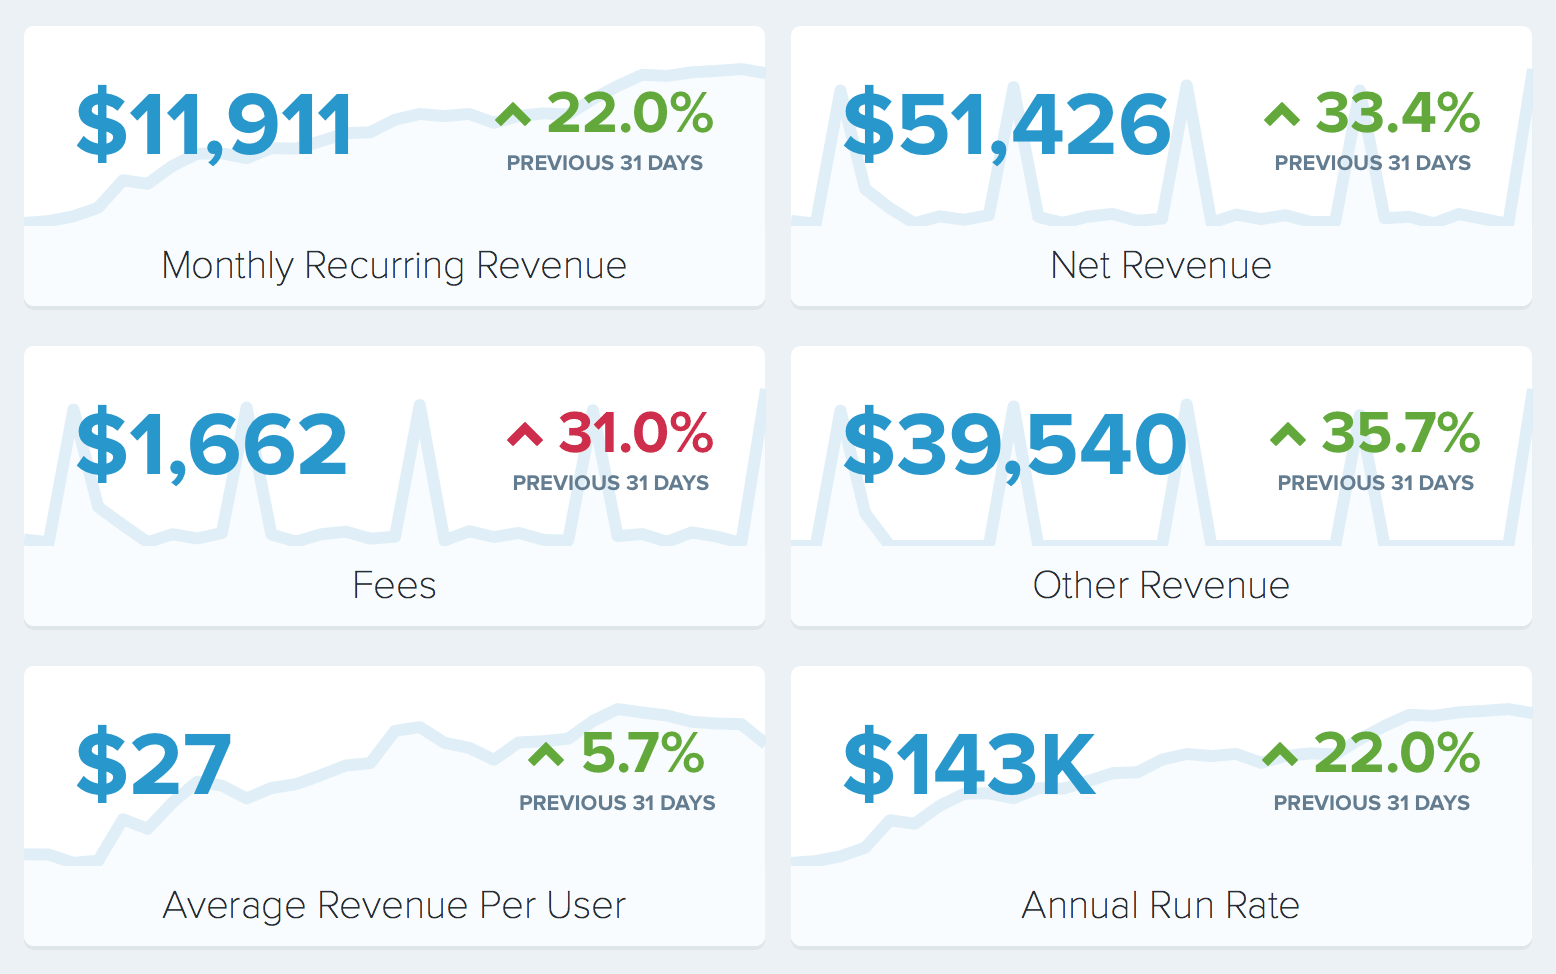Click the $39,540 figure
The width and height of the screenshot is (1556, 974).
click(x=1014, y=446)
